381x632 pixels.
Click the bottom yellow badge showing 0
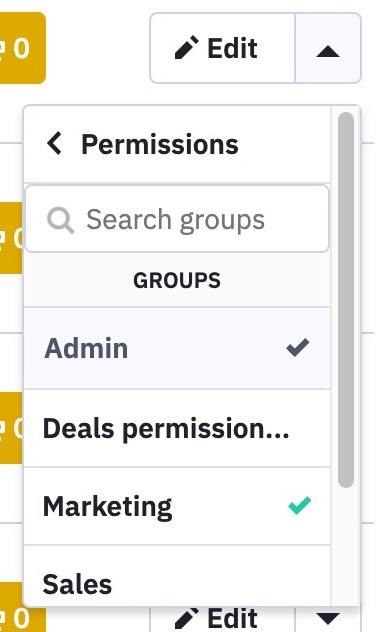(23, 607)
